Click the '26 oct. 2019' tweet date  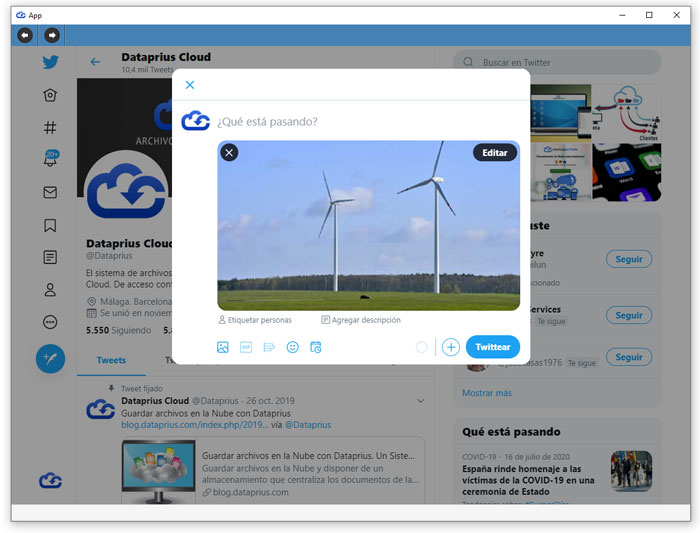point(270,400)
